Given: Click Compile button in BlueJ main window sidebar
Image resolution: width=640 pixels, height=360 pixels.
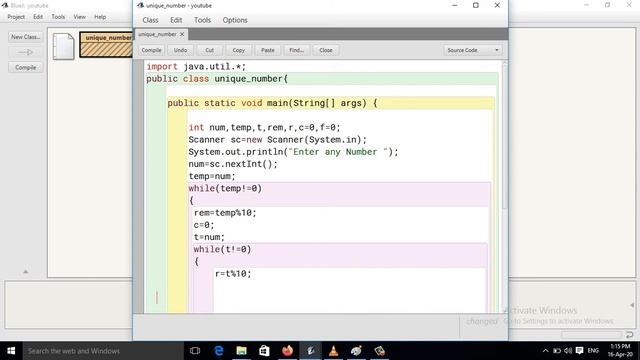Looking at the screenshot, I should point(26,67).
